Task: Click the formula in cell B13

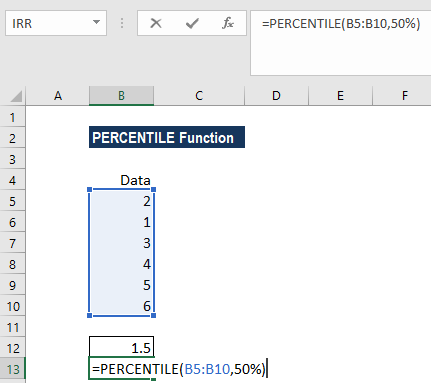Action: pos(179,369)
